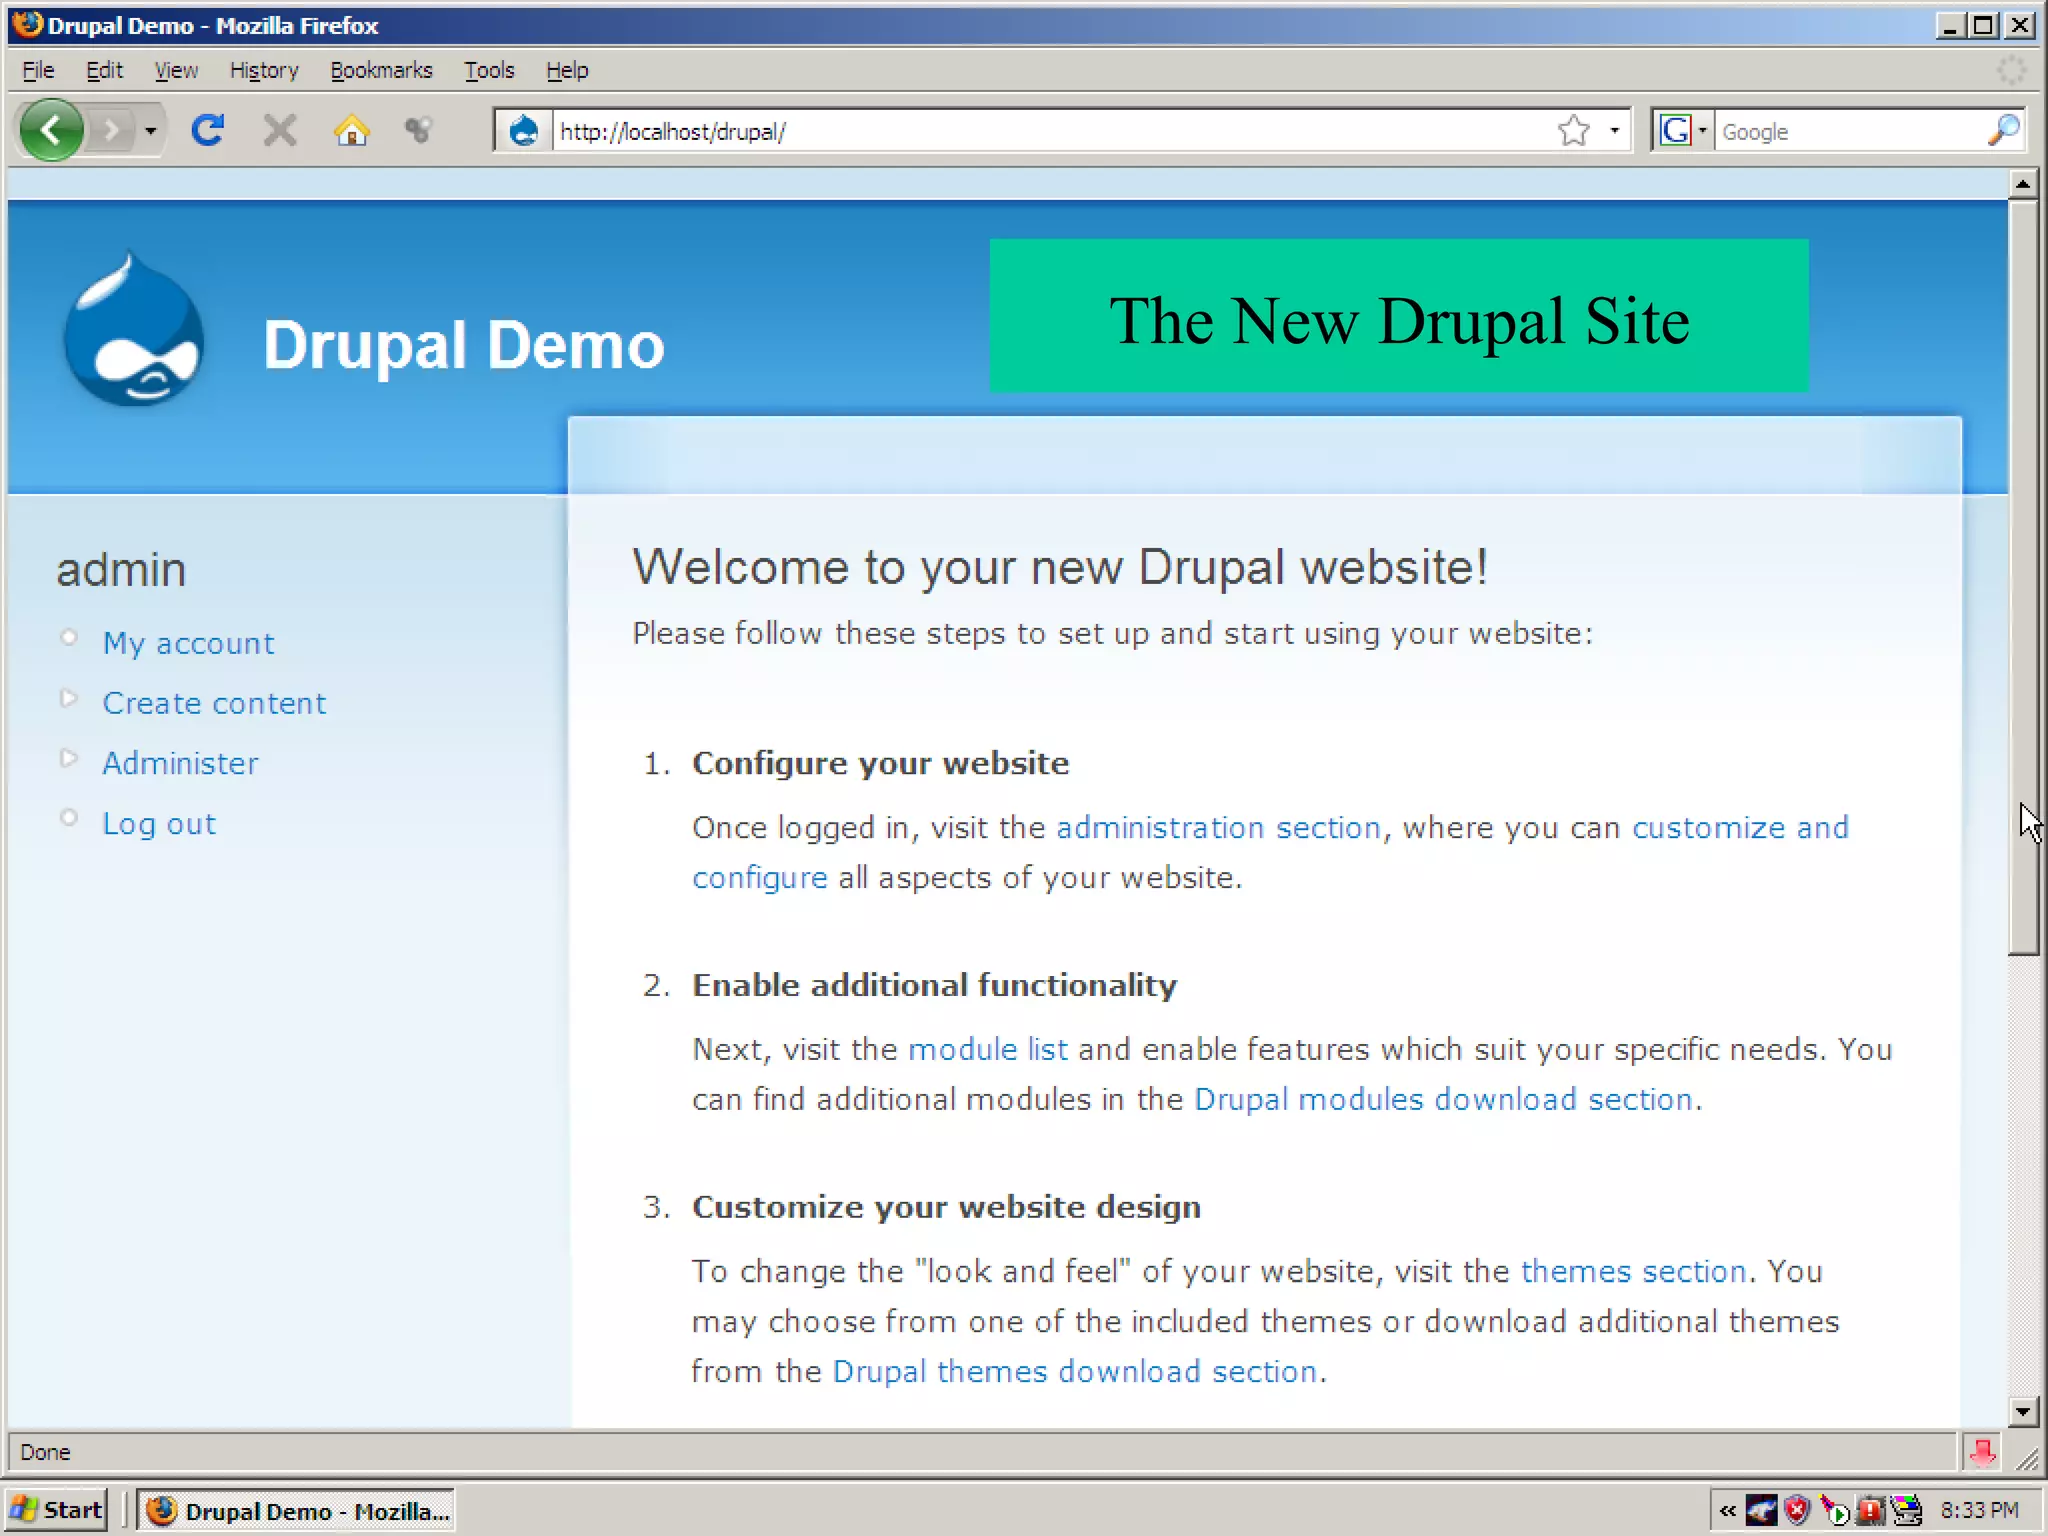Click the scrollbar down arrow
The width and height of the screenshot is (2048, 1536).
tap(2022, 1411)
